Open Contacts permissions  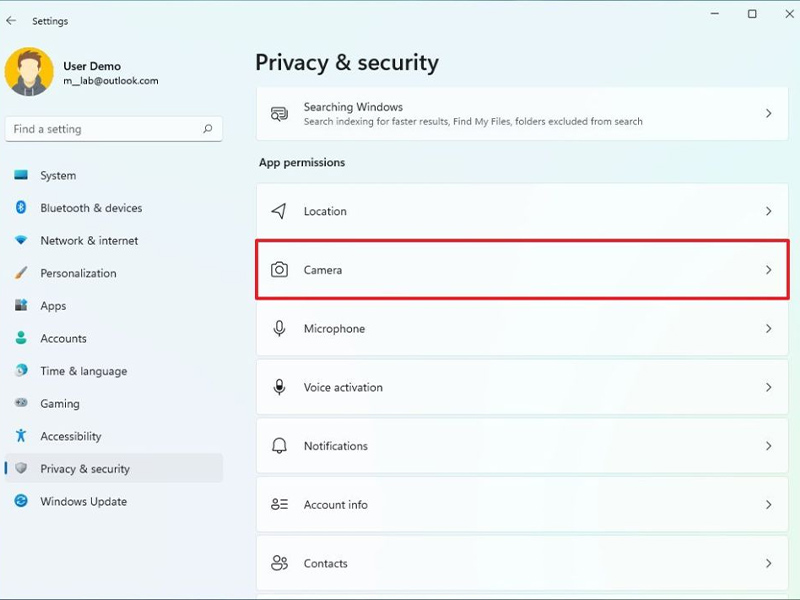[522, 563]
